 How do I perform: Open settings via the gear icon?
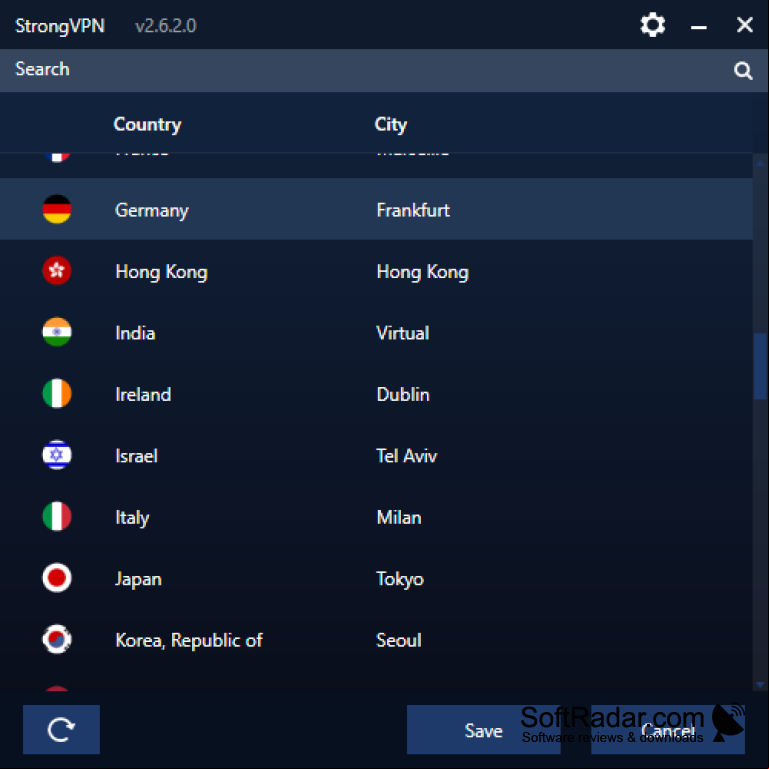click(653, 25)
